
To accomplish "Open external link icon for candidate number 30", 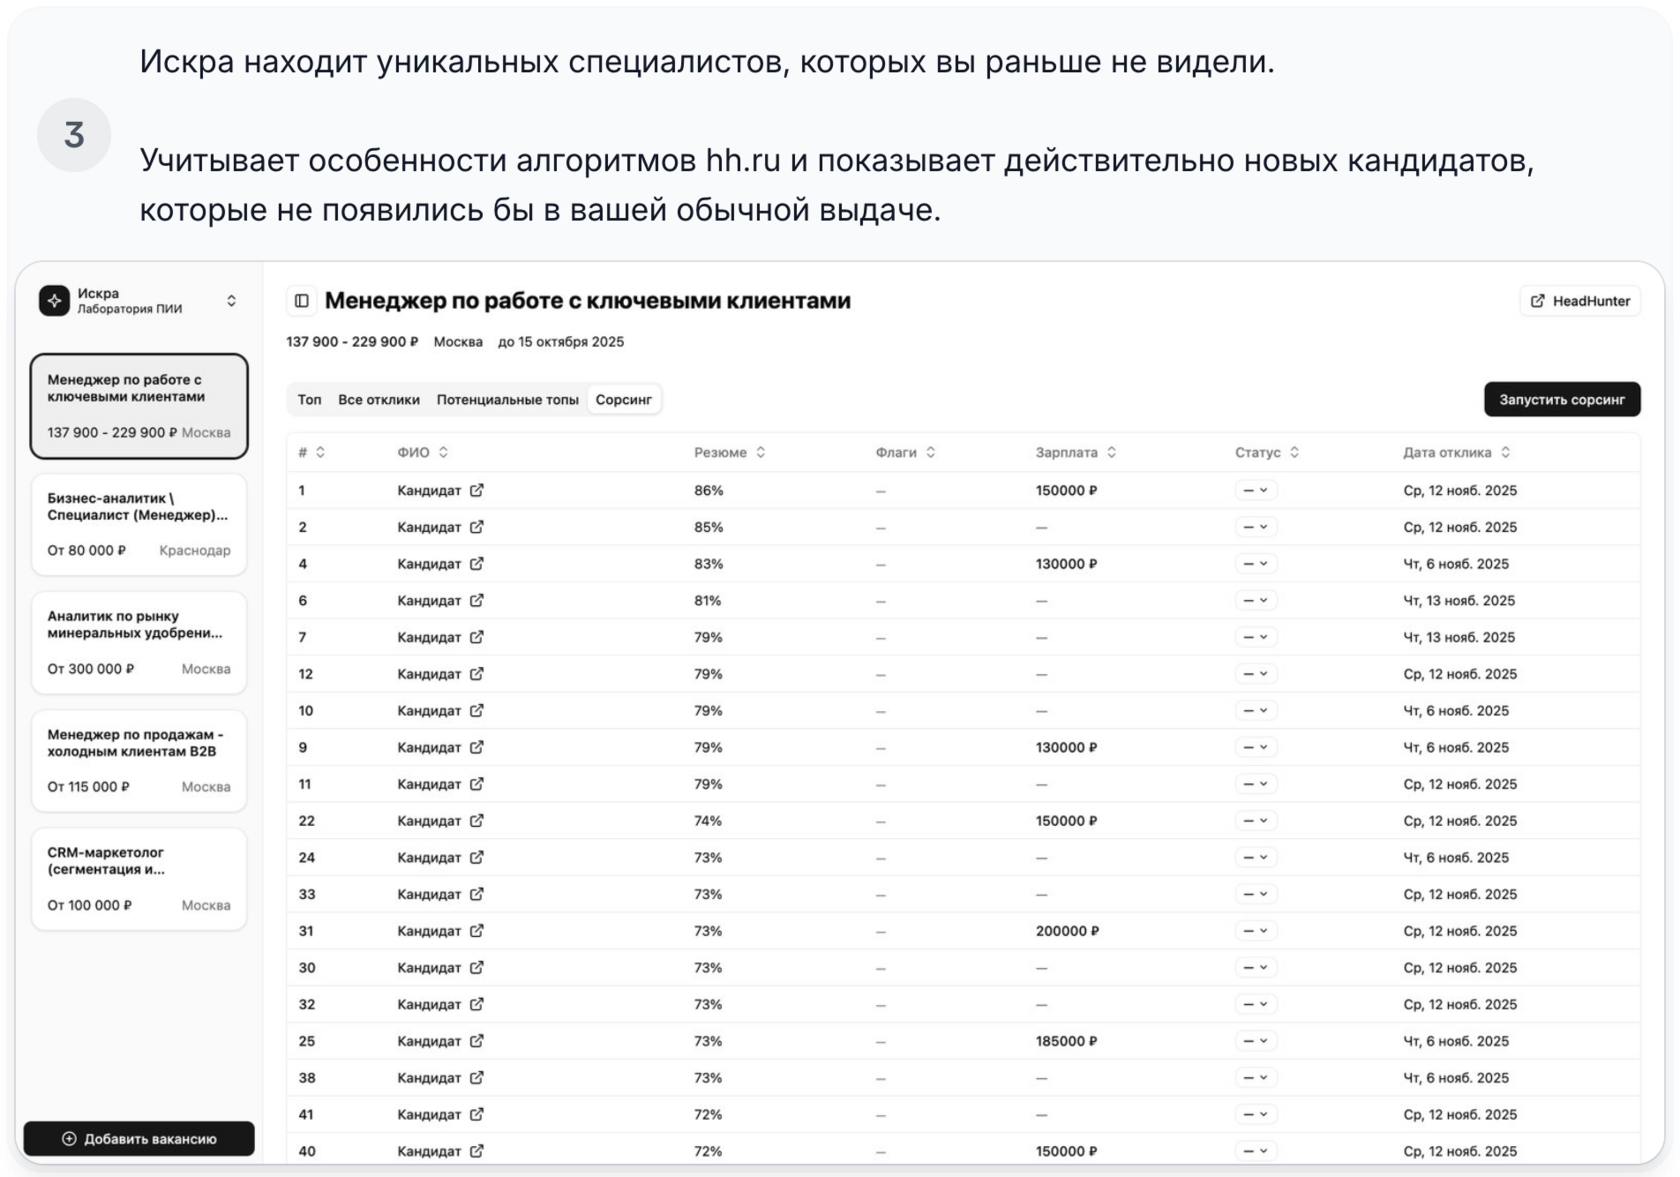I will [477, 968].
